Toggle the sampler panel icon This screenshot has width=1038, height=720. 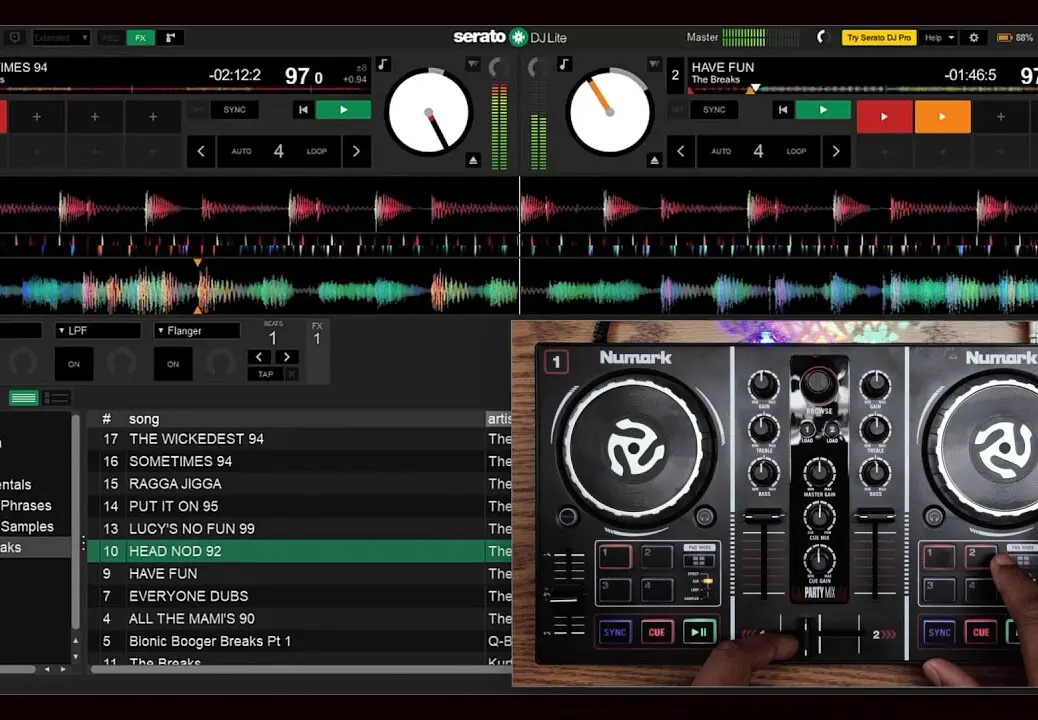coord(170,38)
